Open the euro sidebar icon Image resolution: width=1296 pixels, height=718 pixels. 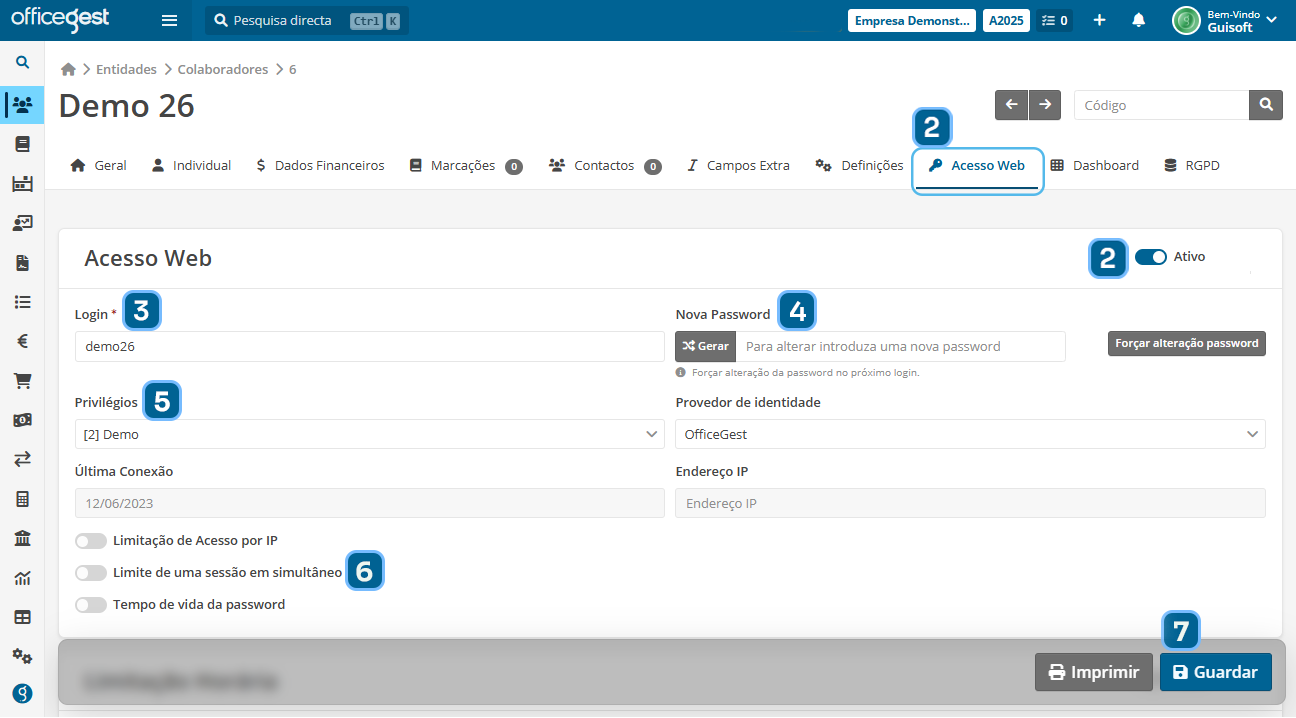(22, 341)
